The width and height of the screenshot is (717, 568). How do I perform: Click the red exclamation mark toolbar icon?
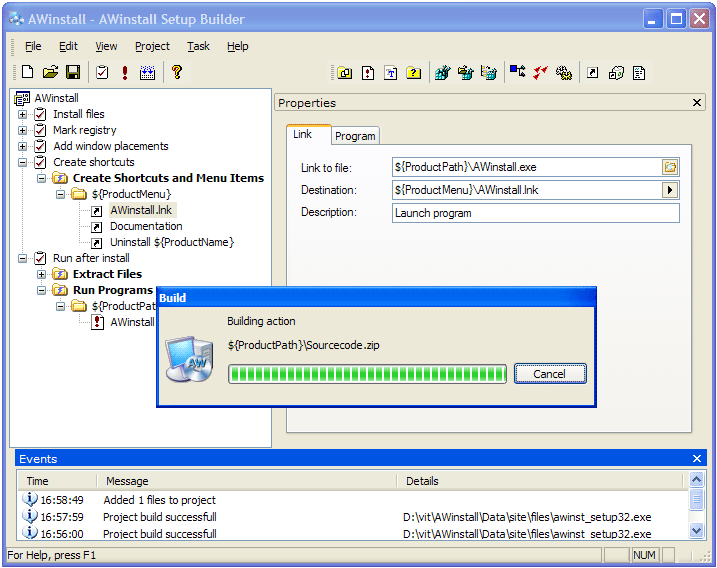(x=124, y=72)
